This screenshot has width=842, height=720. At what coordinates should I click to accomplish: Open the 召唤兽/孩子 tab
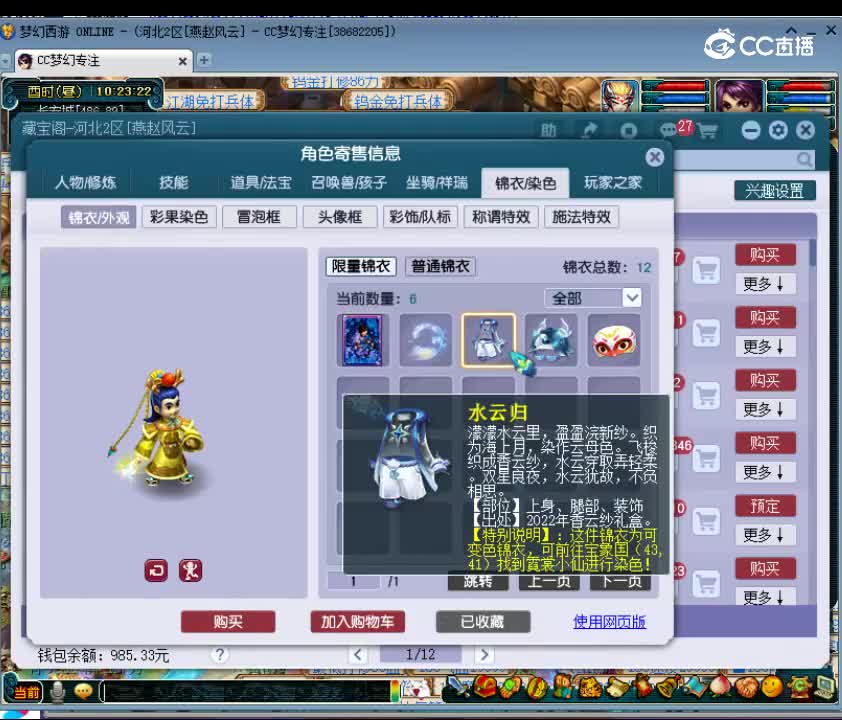tap(349, 183)
